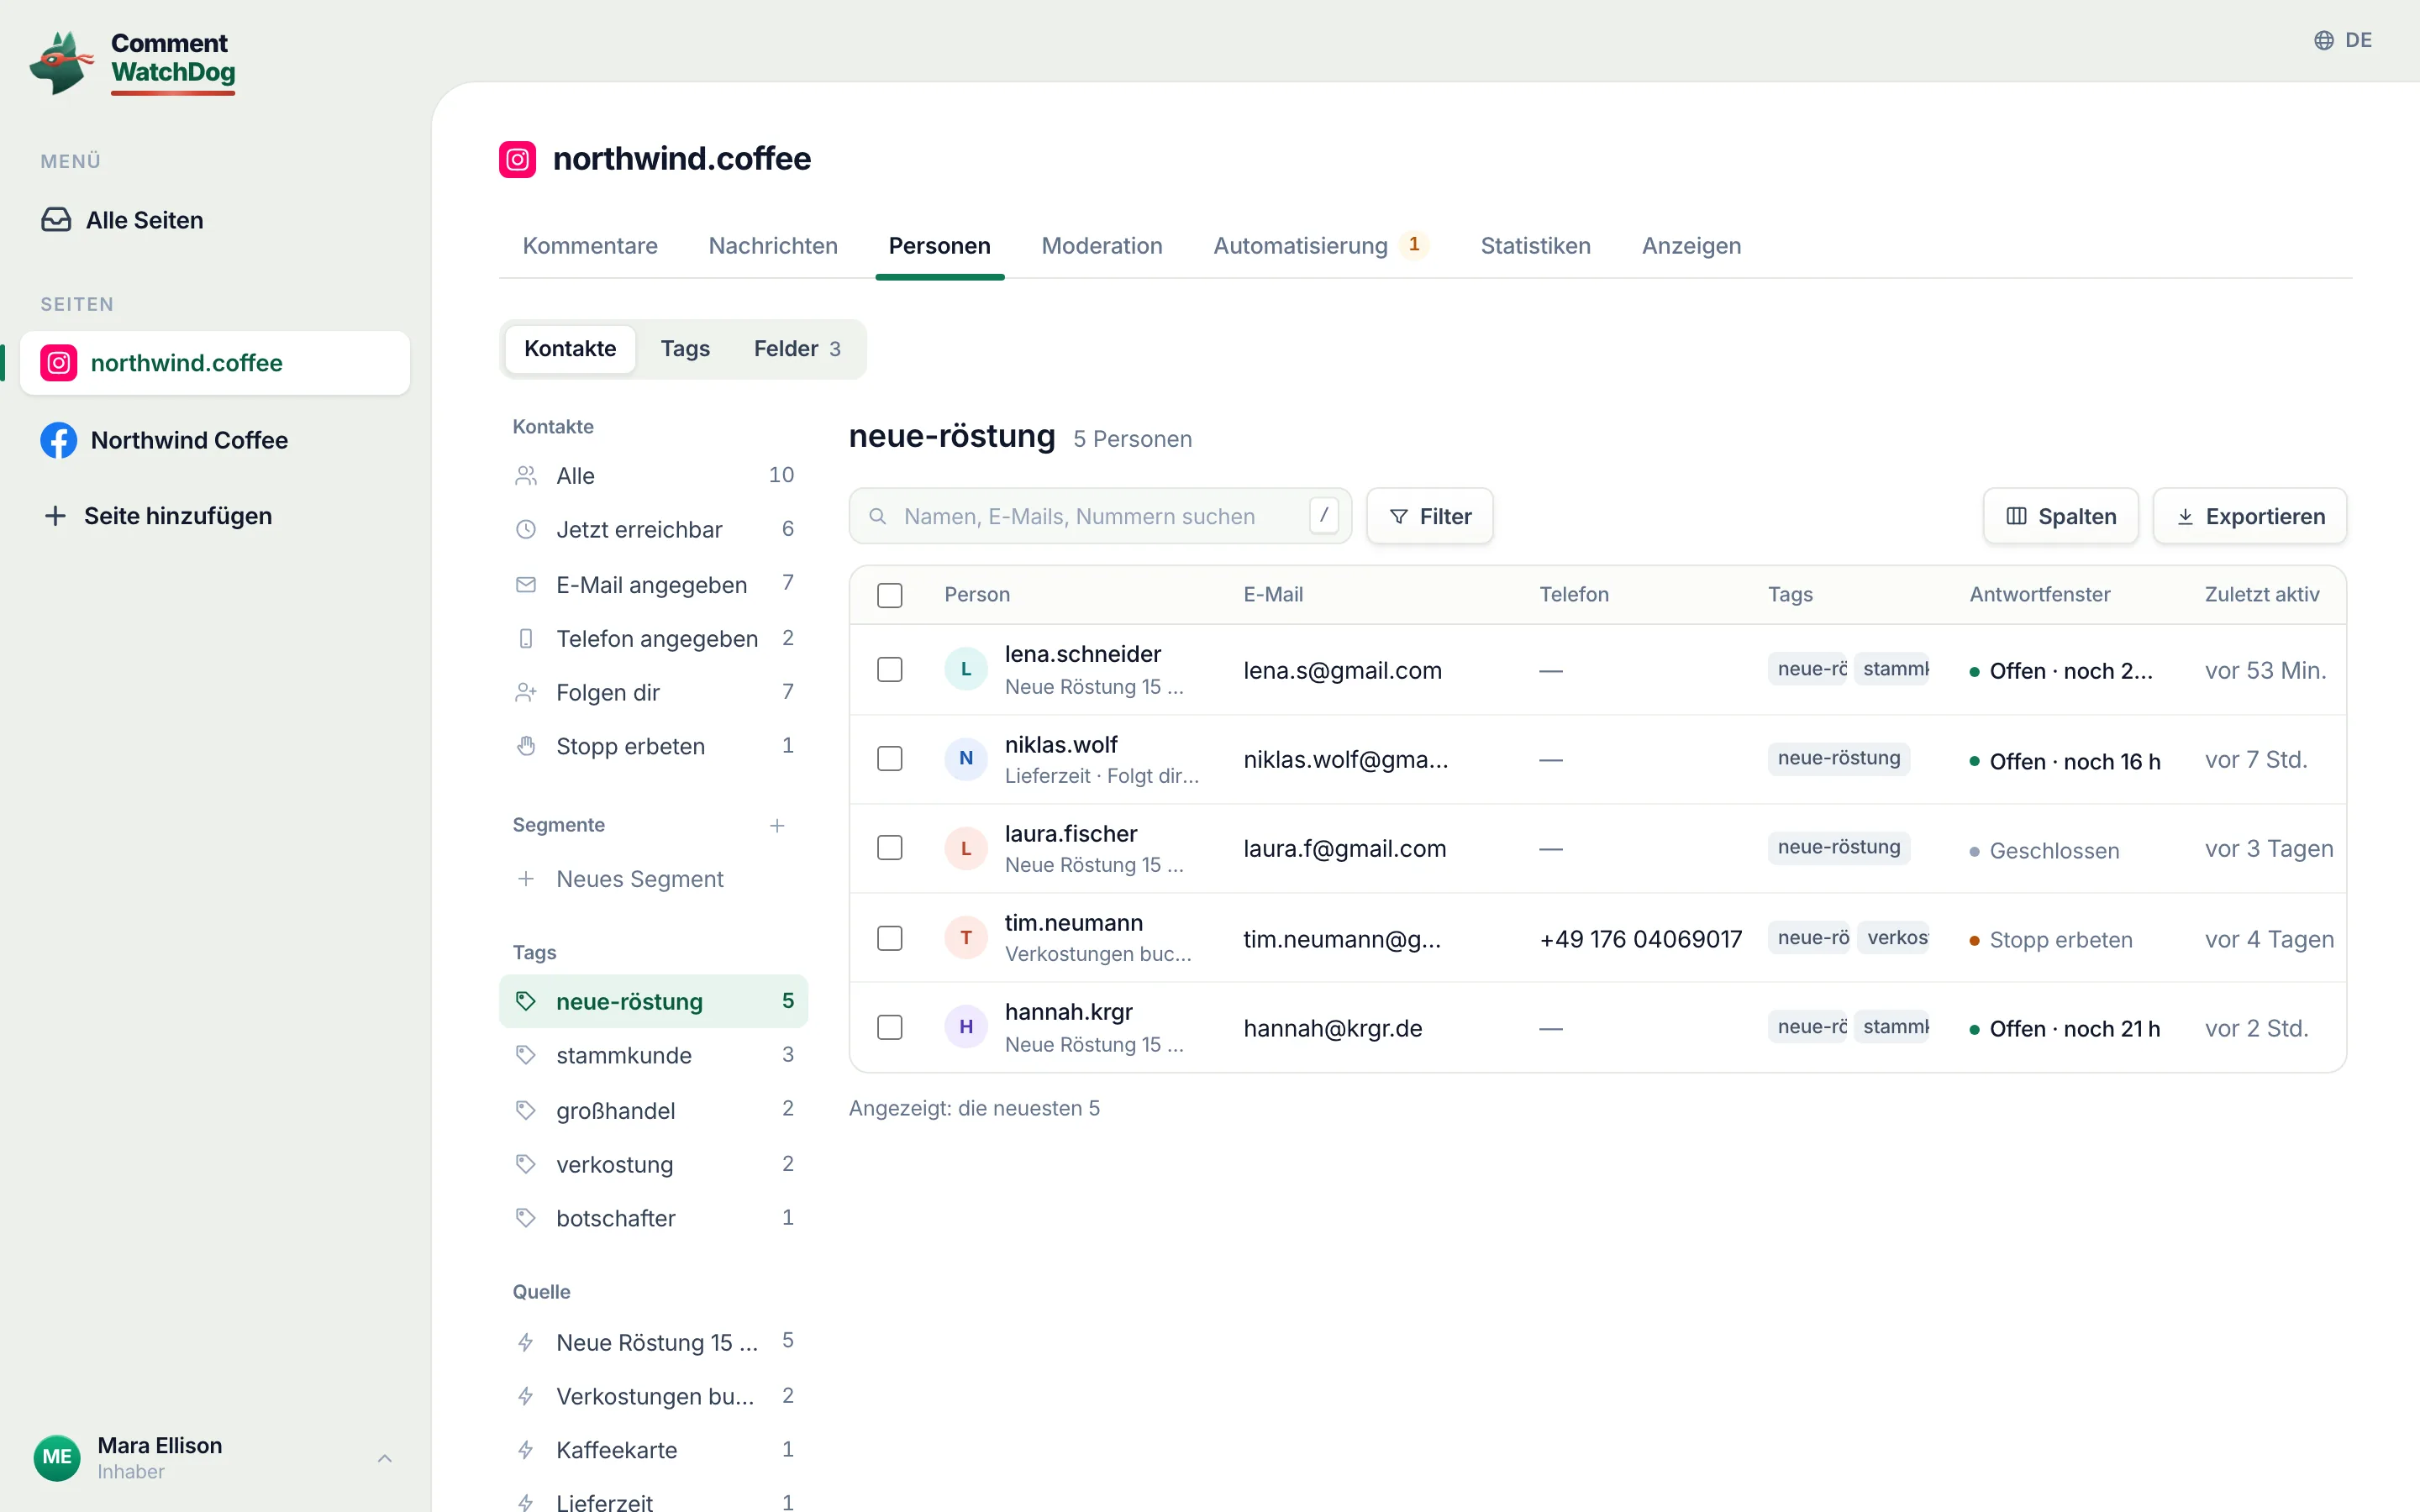Viewport: 2420px width, 1512px height.
Task: Open the DE language selector
Action: pos(2343,40)
